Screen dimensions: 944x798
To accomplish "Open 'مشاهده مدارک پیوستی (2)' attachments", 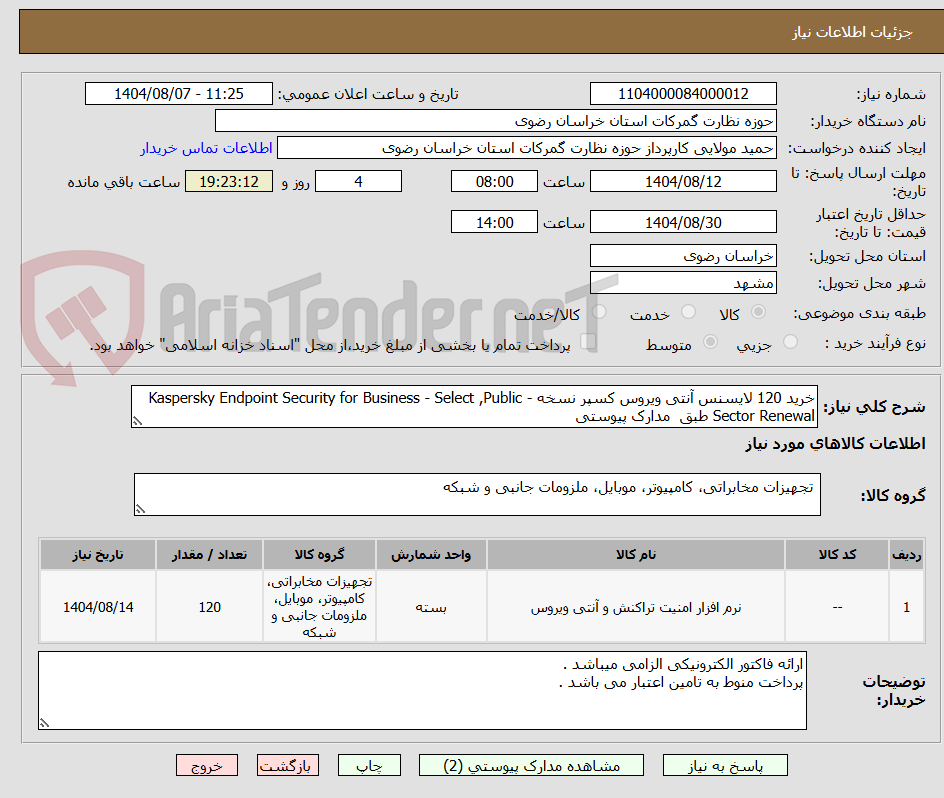I will pyautogui.click(x=531, y=765).
